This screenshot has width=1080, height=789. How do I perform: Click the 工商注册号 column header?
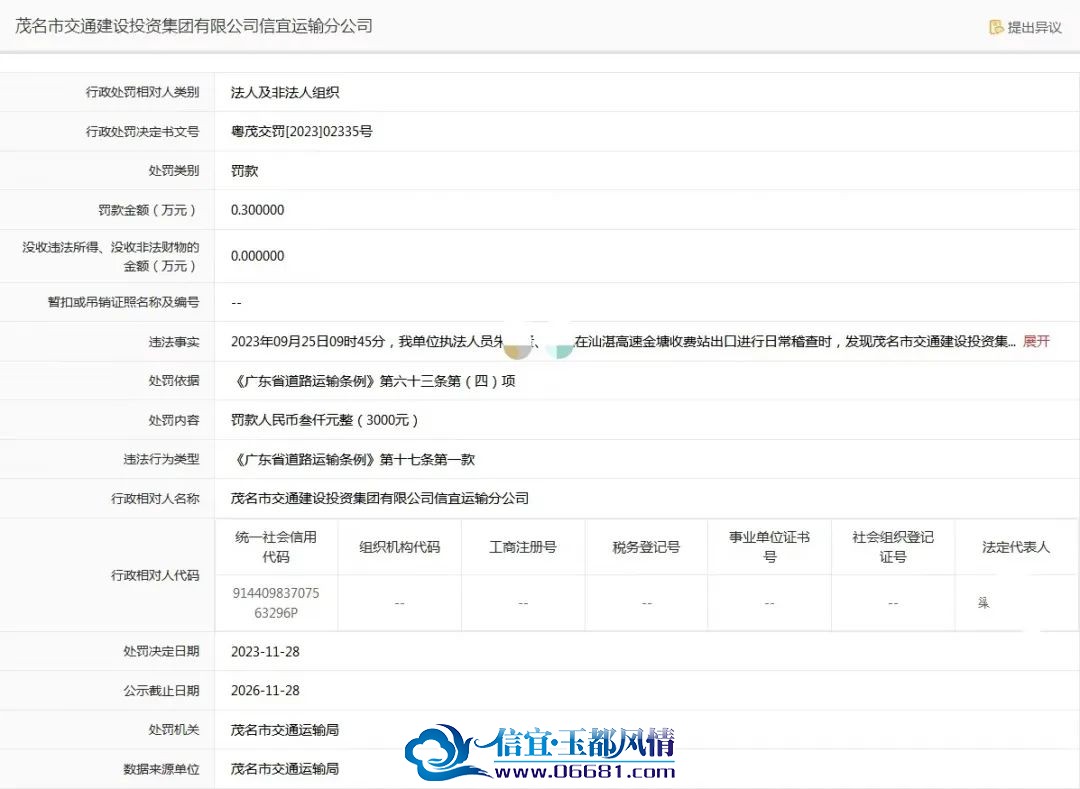pos(523,547)
